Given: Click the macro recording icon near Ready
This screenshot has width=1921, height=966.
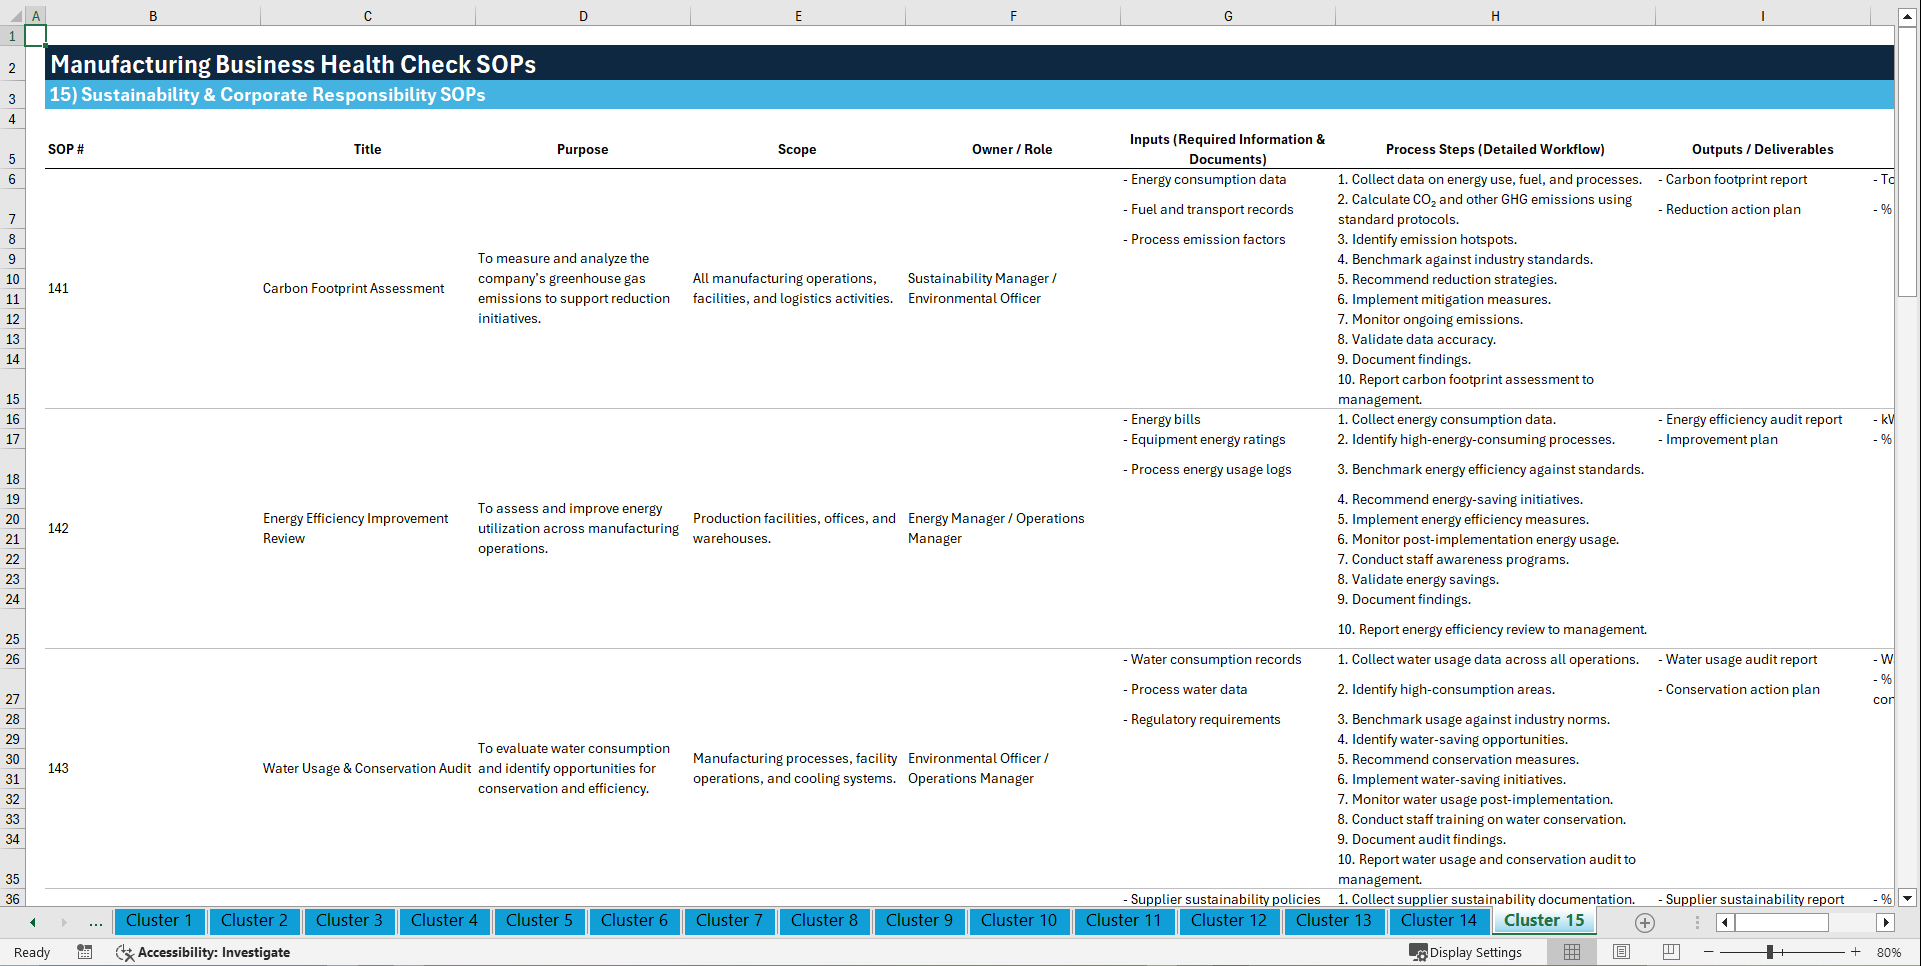Looking at the screenshot, I should coord(85,952).
